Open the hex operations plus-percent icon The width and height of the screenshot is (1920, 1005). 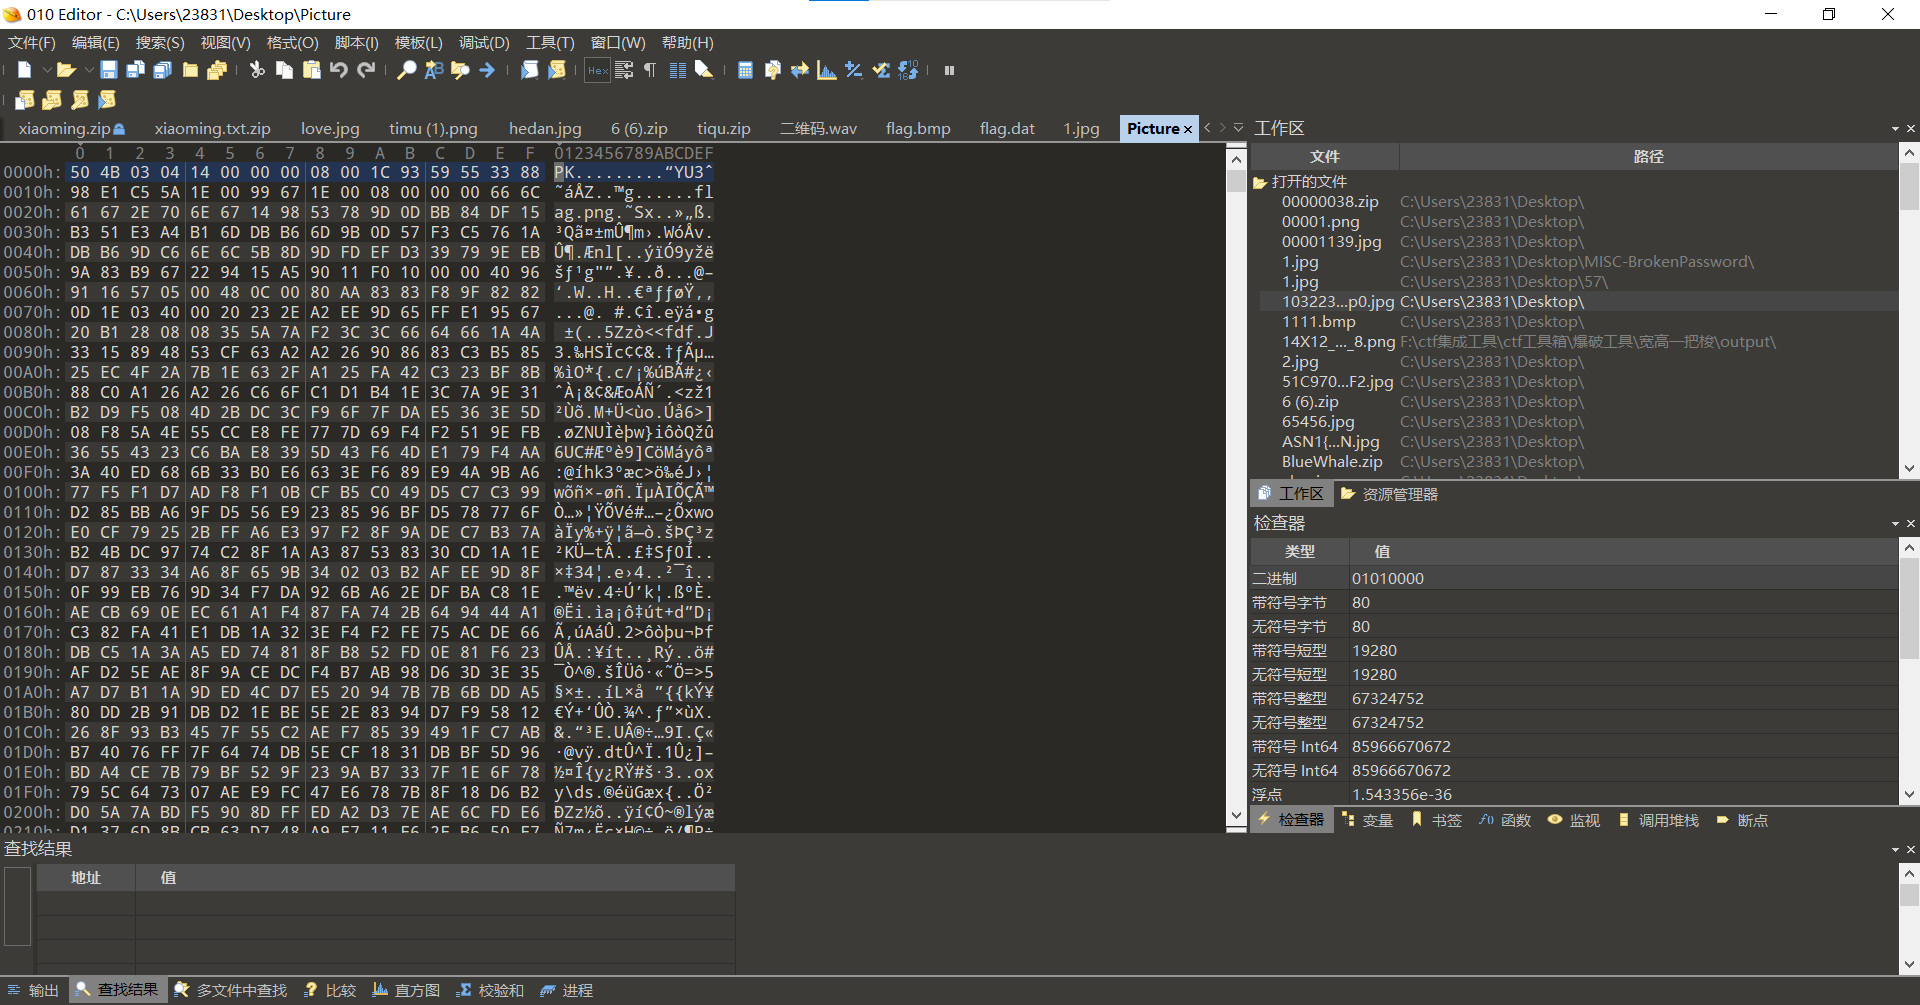tap(853, 70)
